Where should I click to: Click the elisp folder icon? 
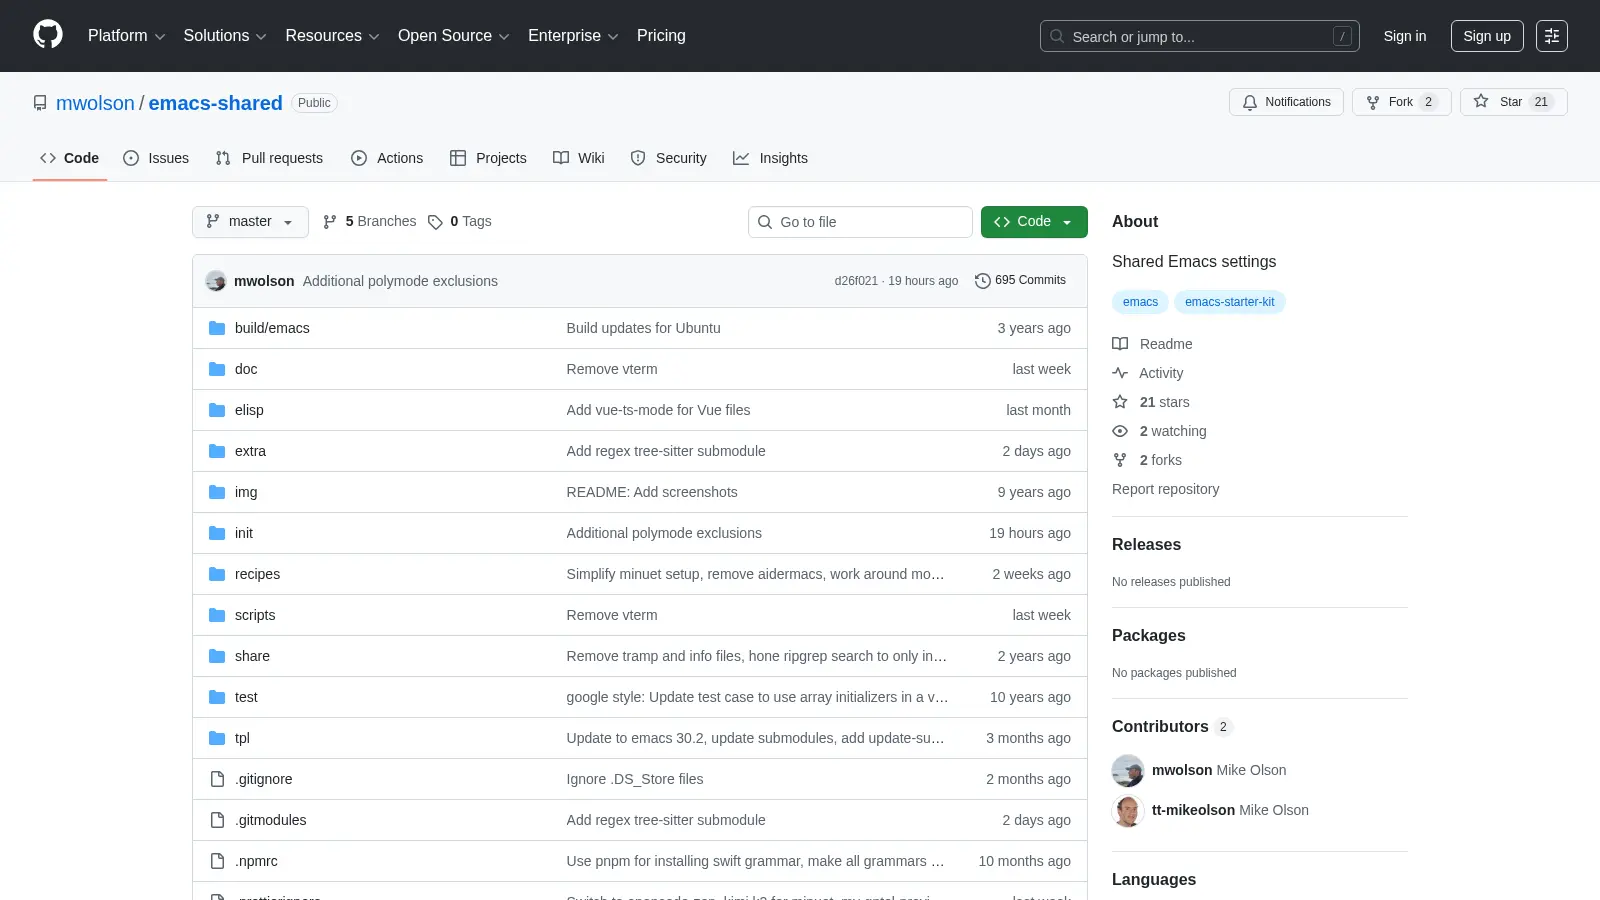click(217, 410)
